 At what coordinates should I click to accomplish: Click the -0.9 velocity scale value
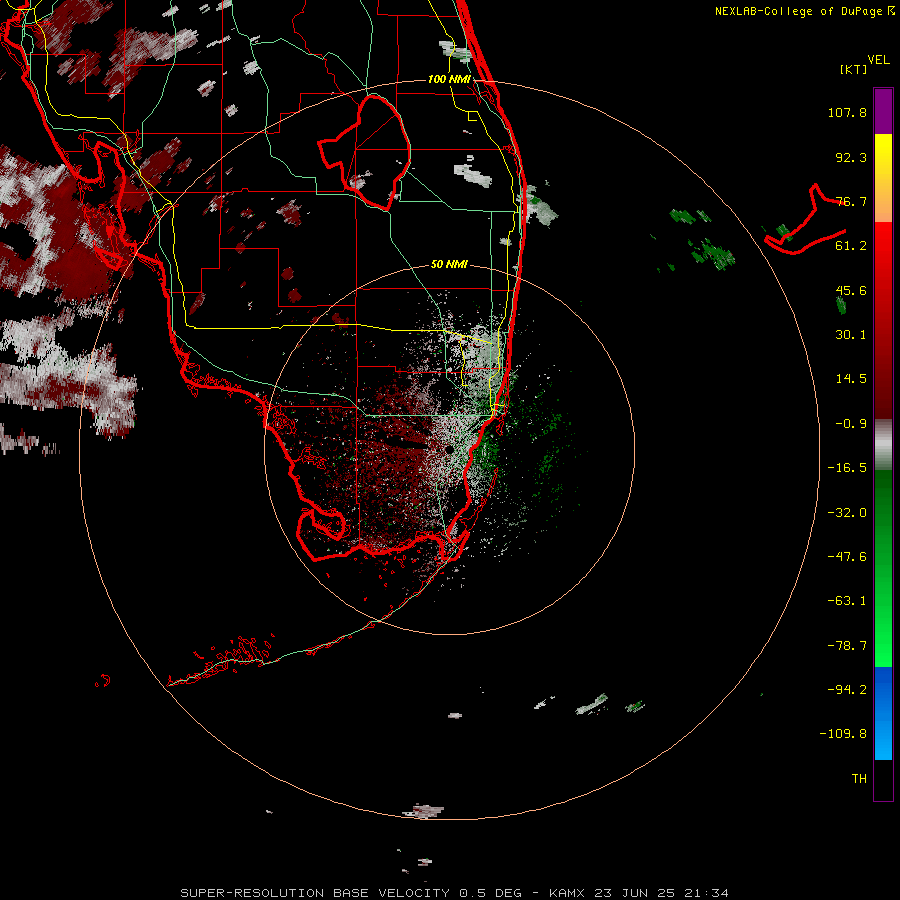pos(851,424)
